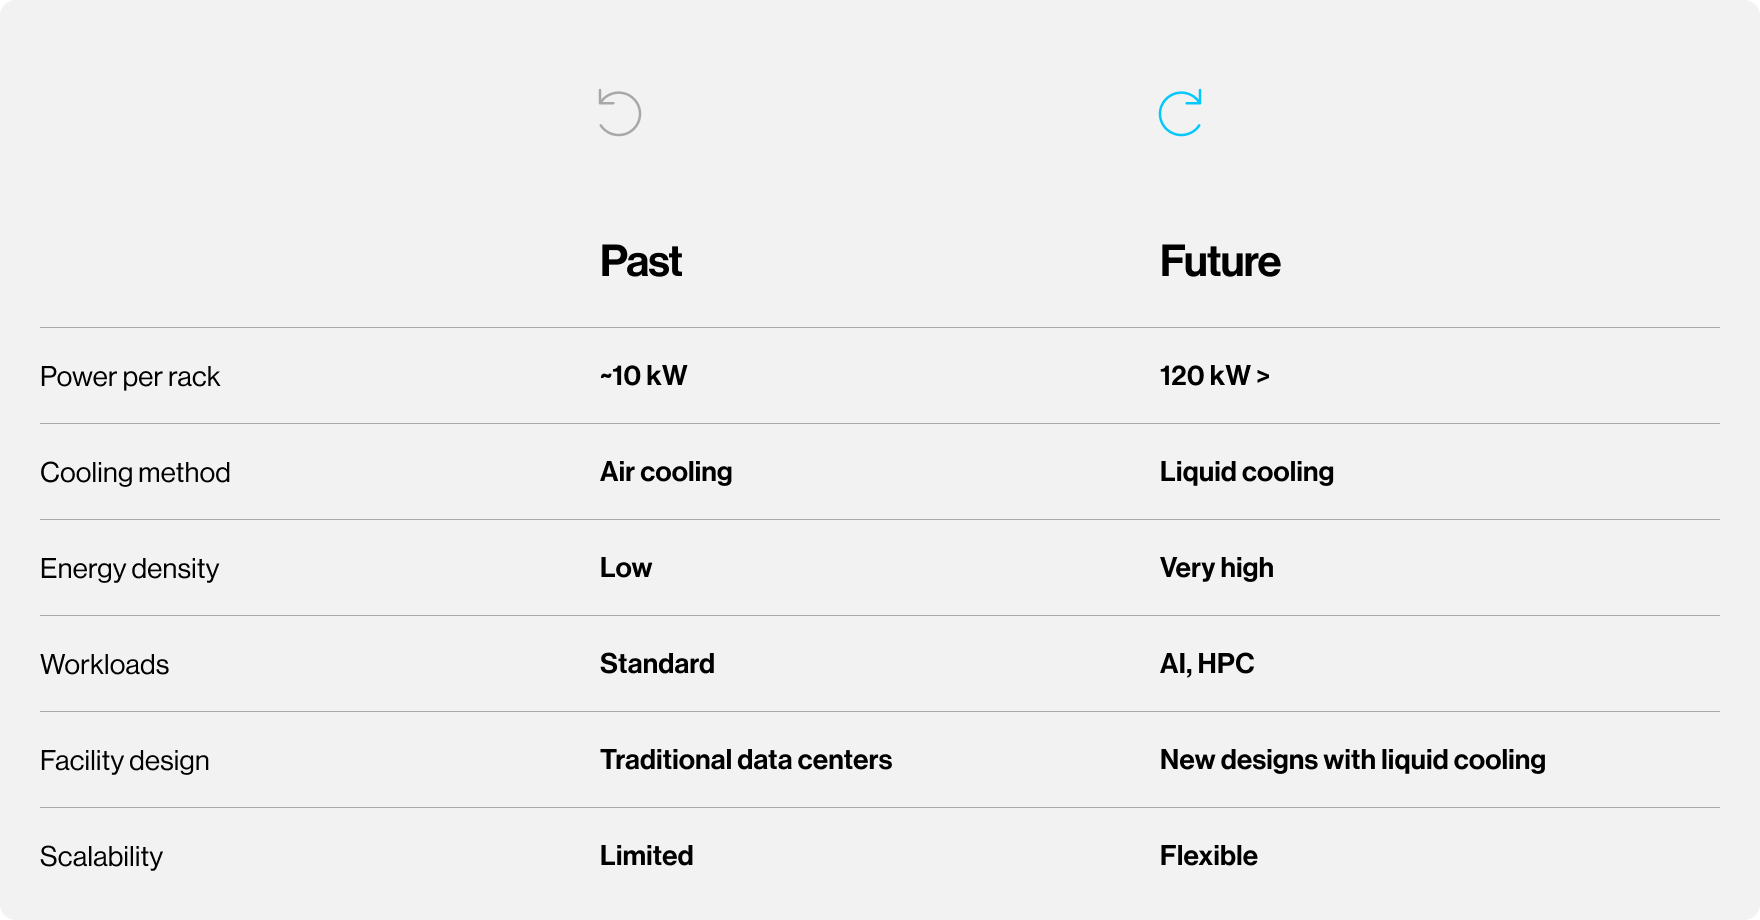Screen dimensions: 1760x920
Task: Click the blue clockwise Future icon
Action: point(1180,113)
